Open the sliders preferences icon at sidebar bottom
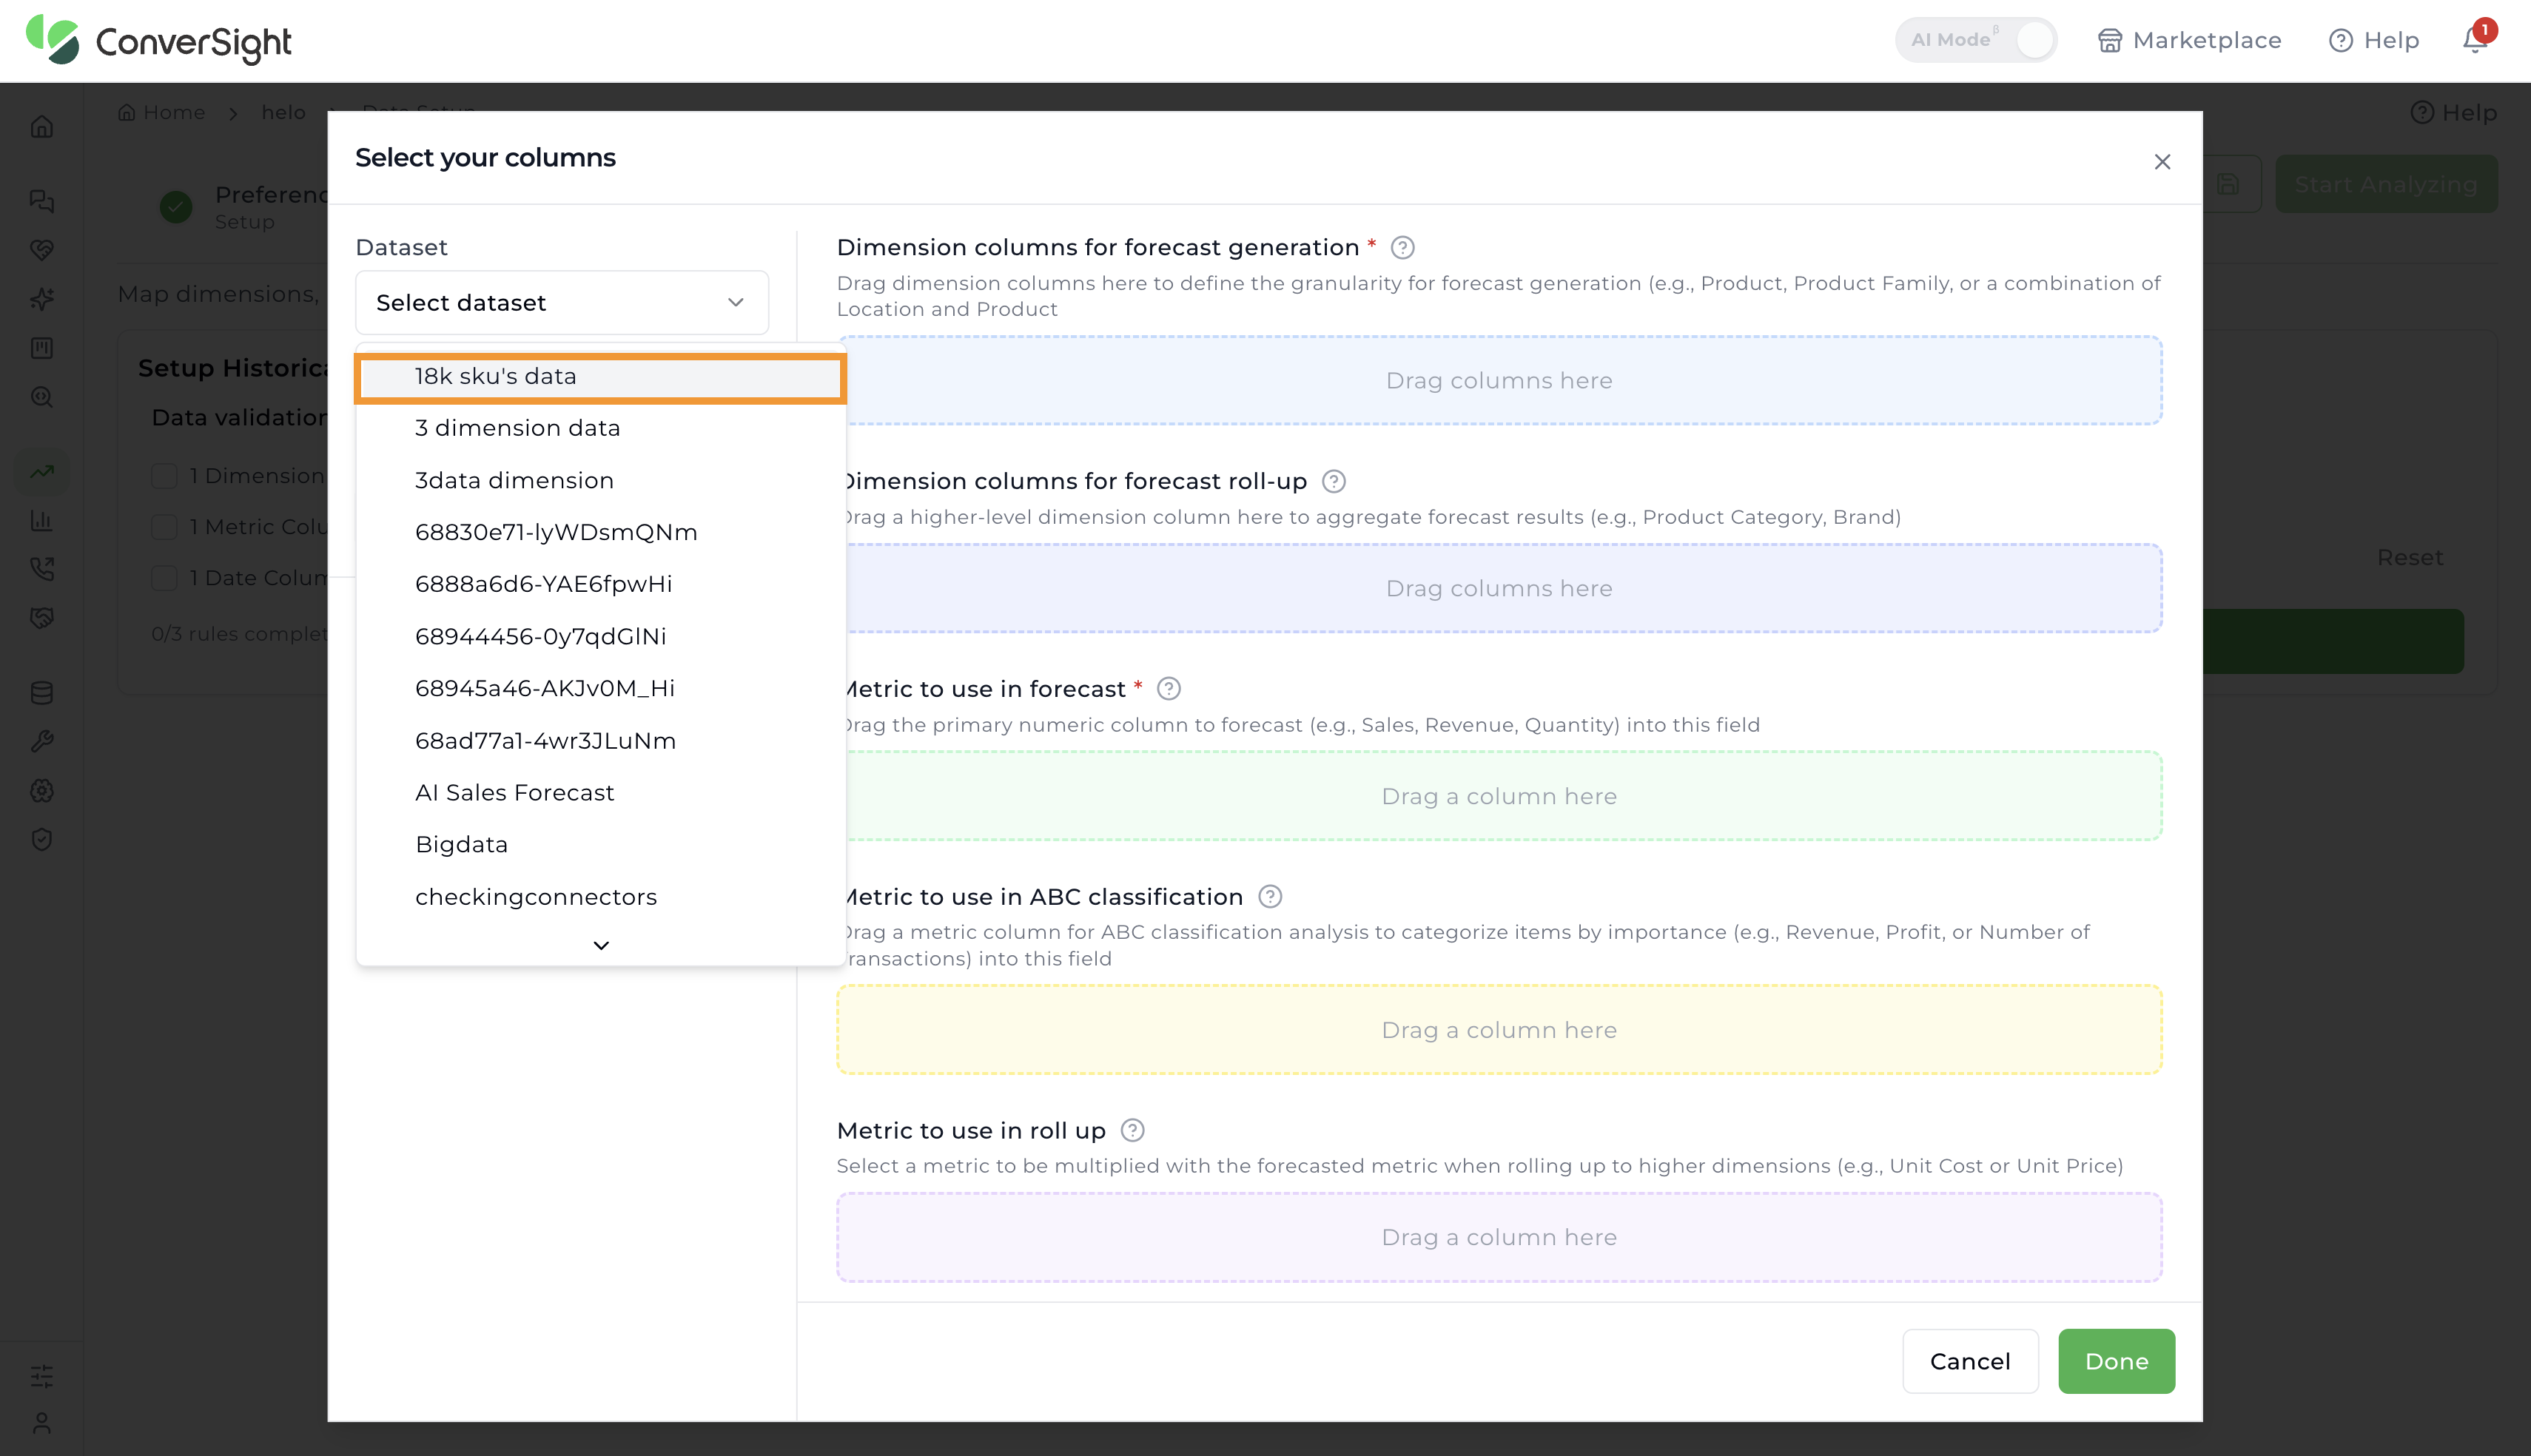This screenshot has height=1456, width=2531. 41,1376
